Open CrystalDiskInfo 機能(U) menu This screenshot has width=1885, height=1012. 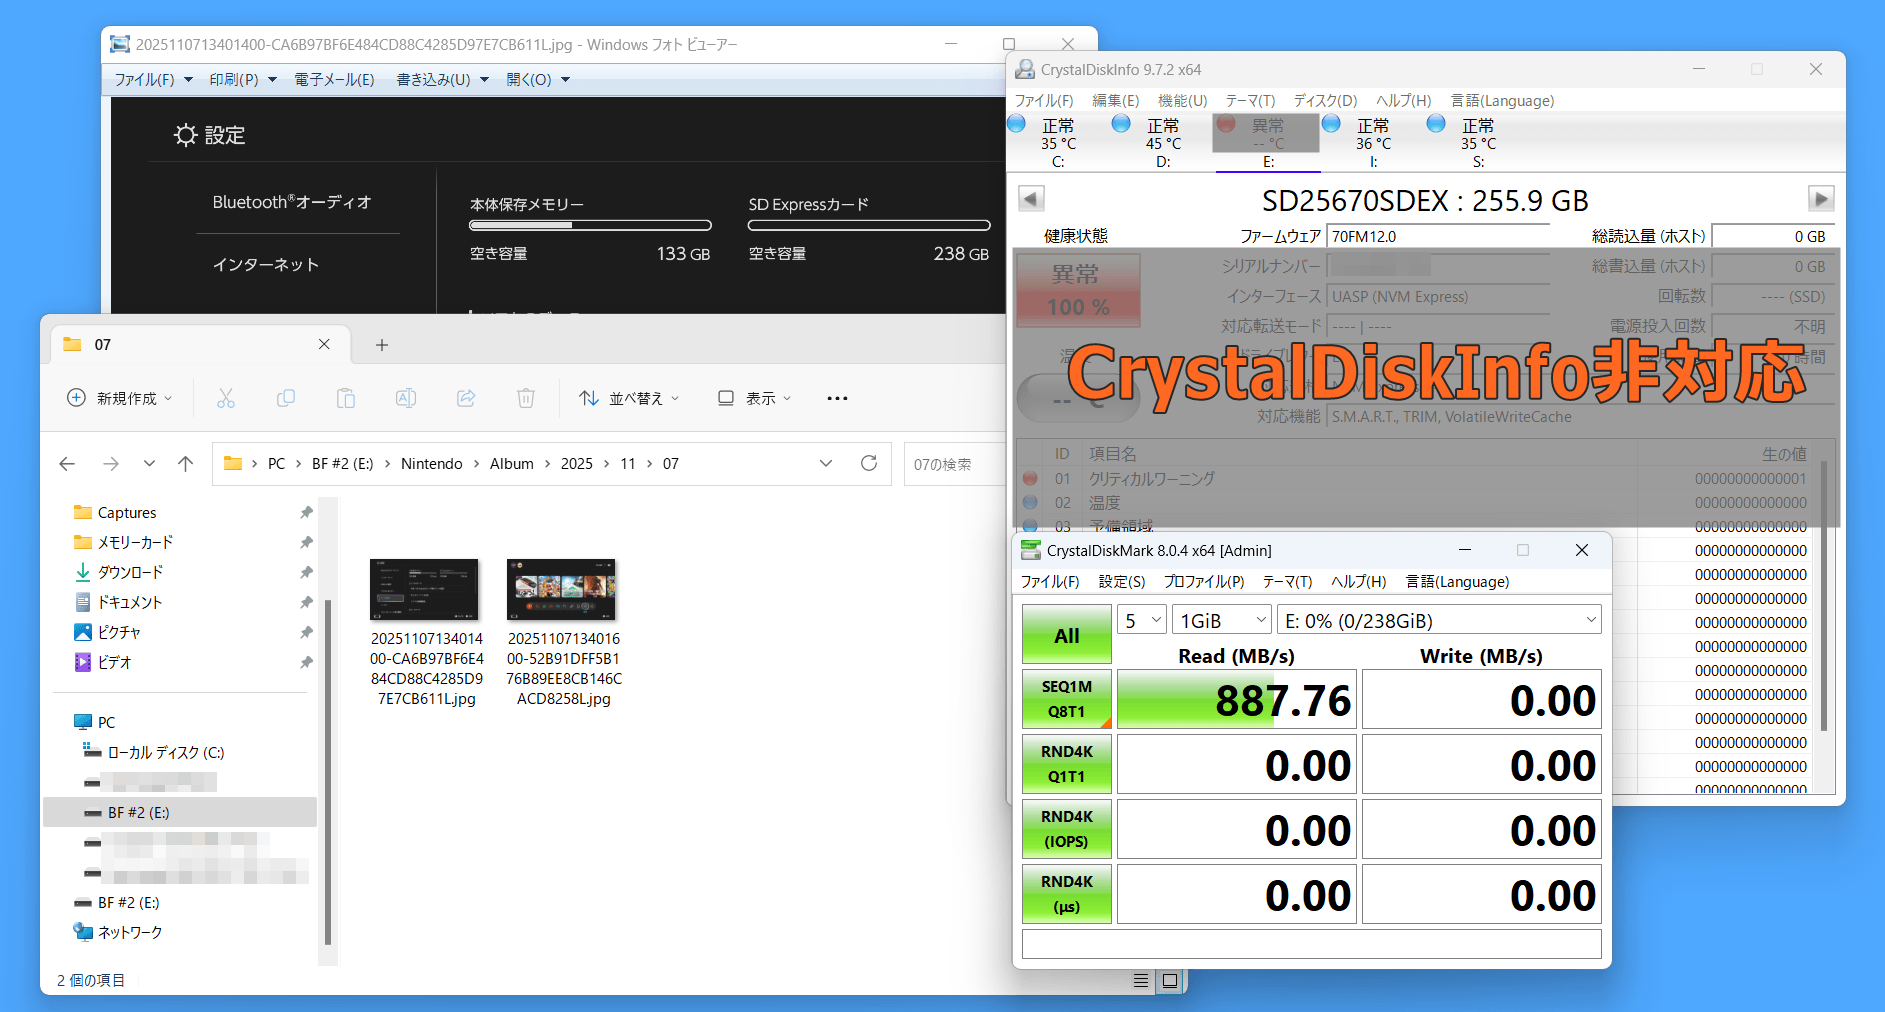[1182, 101]
